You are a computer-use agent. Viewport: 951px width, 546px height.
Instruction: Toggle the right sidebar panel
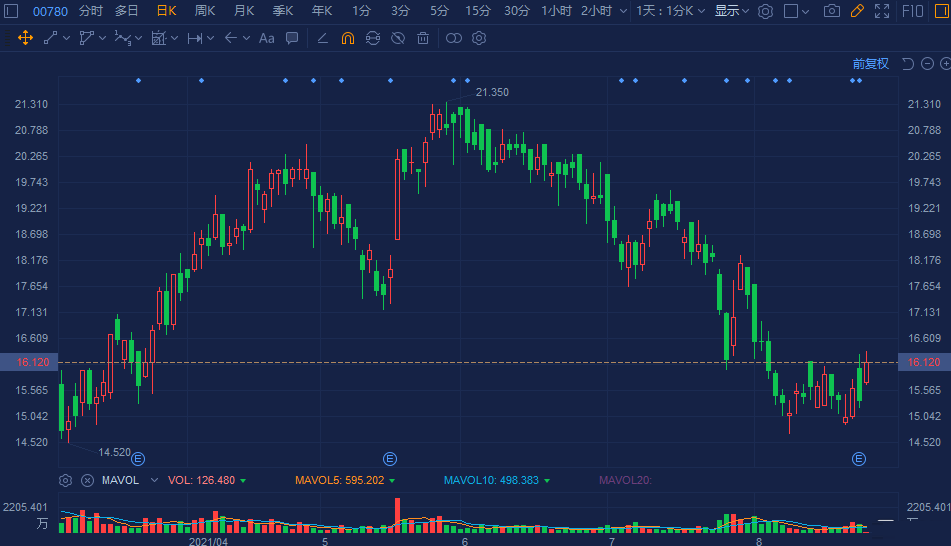coord(942,11)
